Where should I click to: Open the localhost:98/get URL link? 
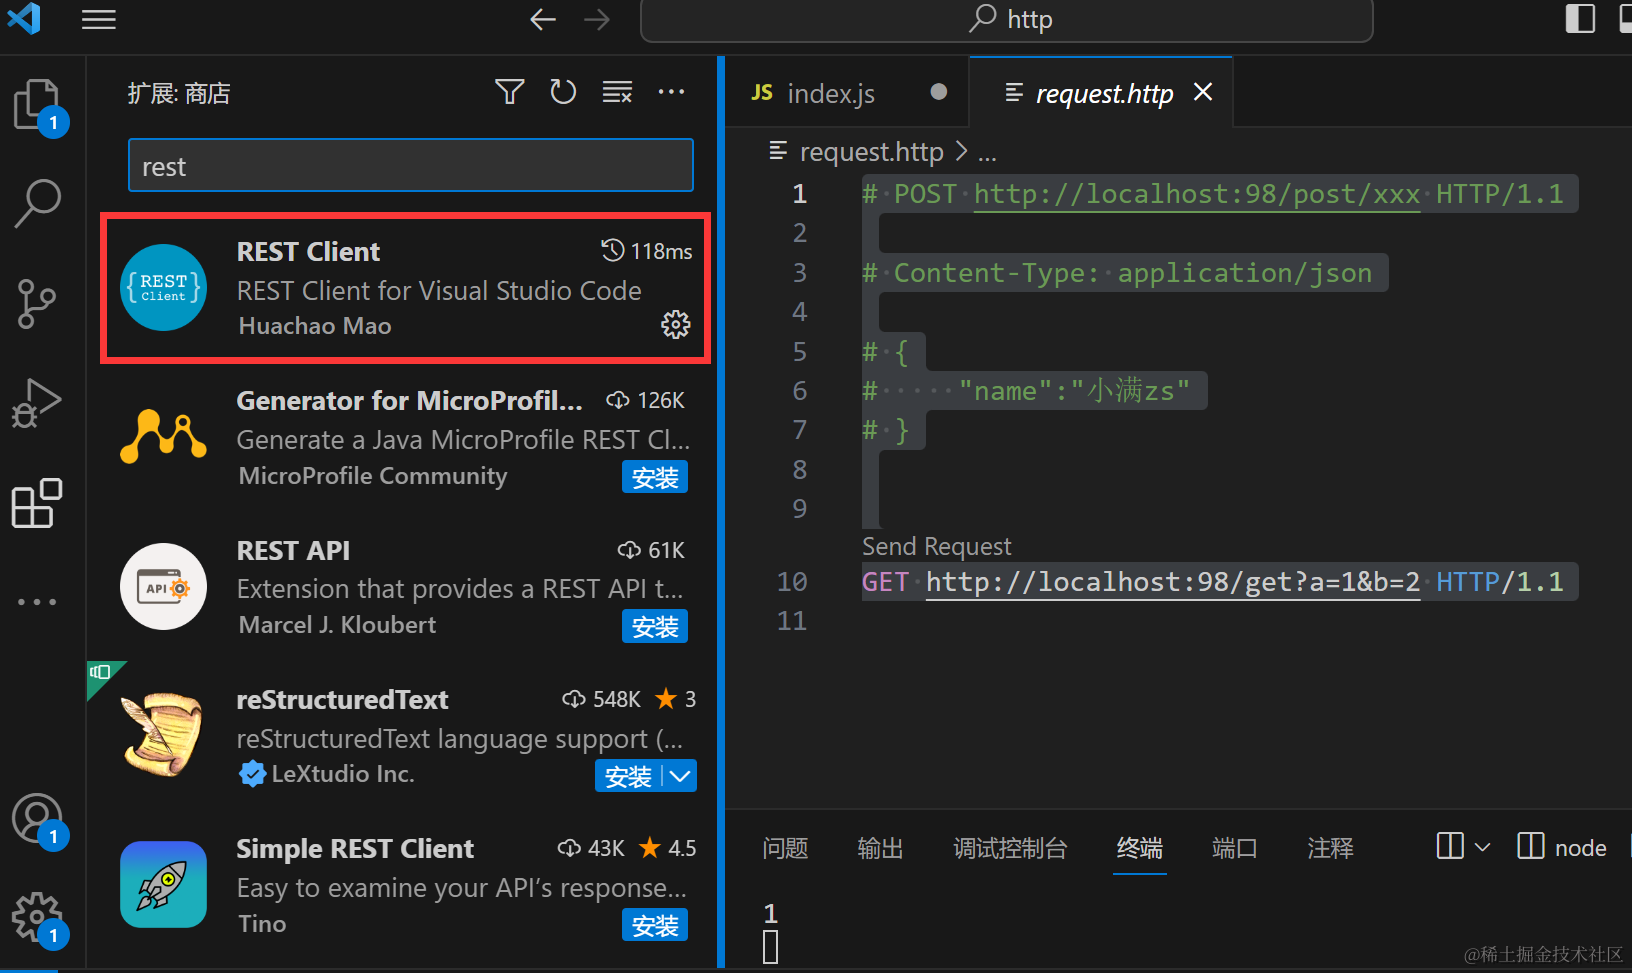1172,582
